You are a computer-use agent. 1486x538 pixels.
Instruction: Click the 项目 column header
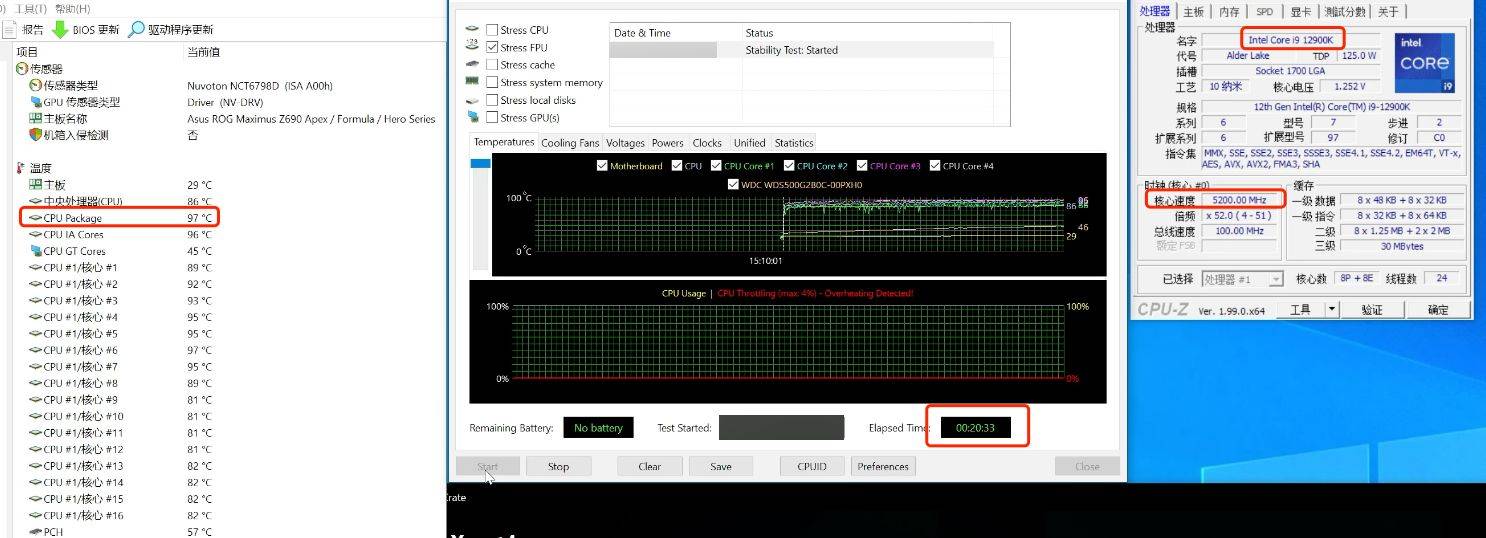click(x=28, y=52)
